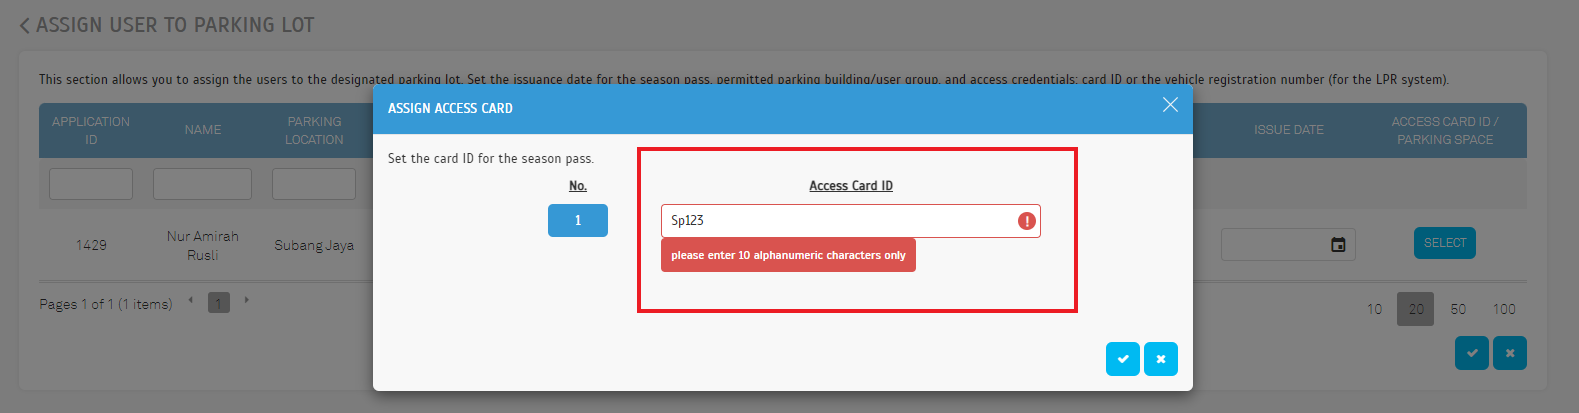Open the issue date calendar picker
Screen dimensions: 1579x413
coord(1338,245)
